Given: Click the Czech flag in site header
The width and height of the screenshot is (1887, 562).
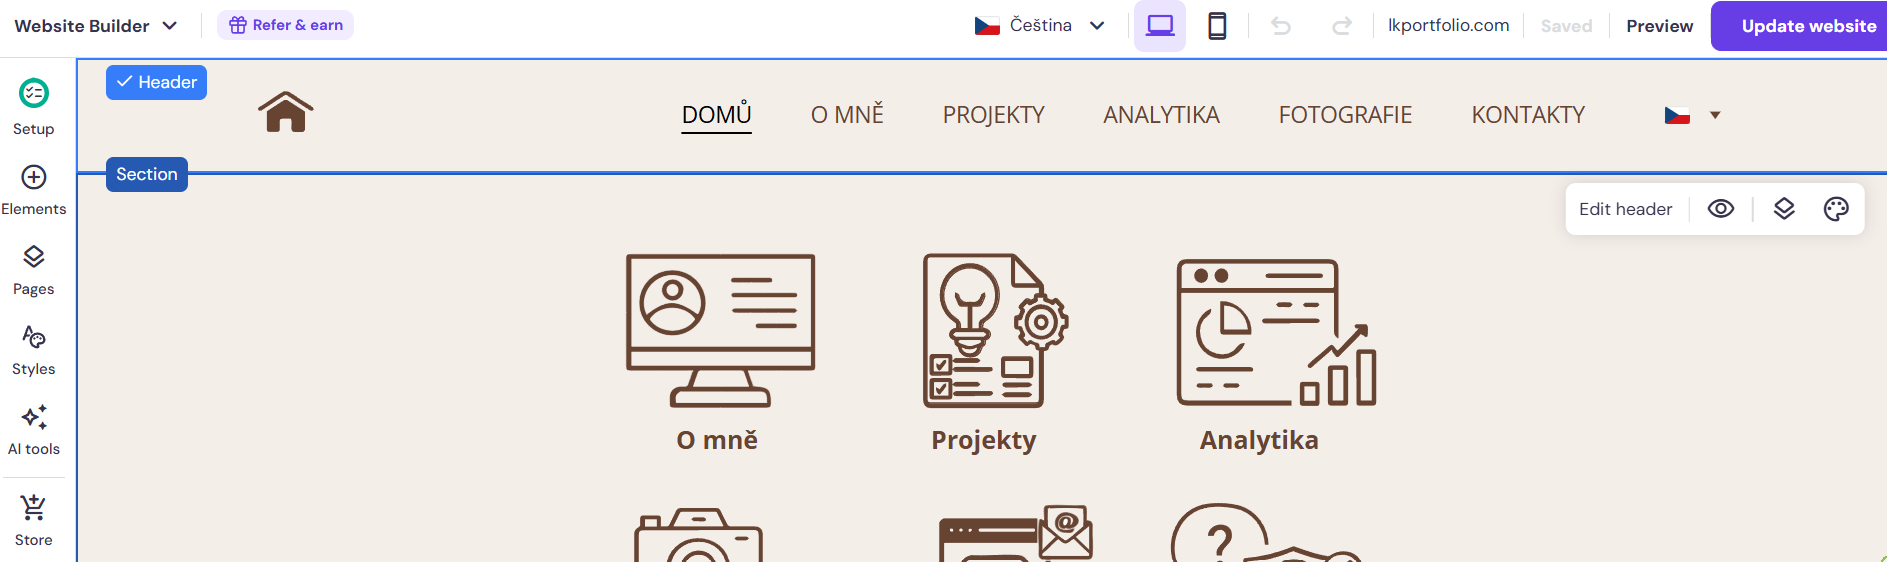Looking at the screenshot, I should coord(1677,115).
